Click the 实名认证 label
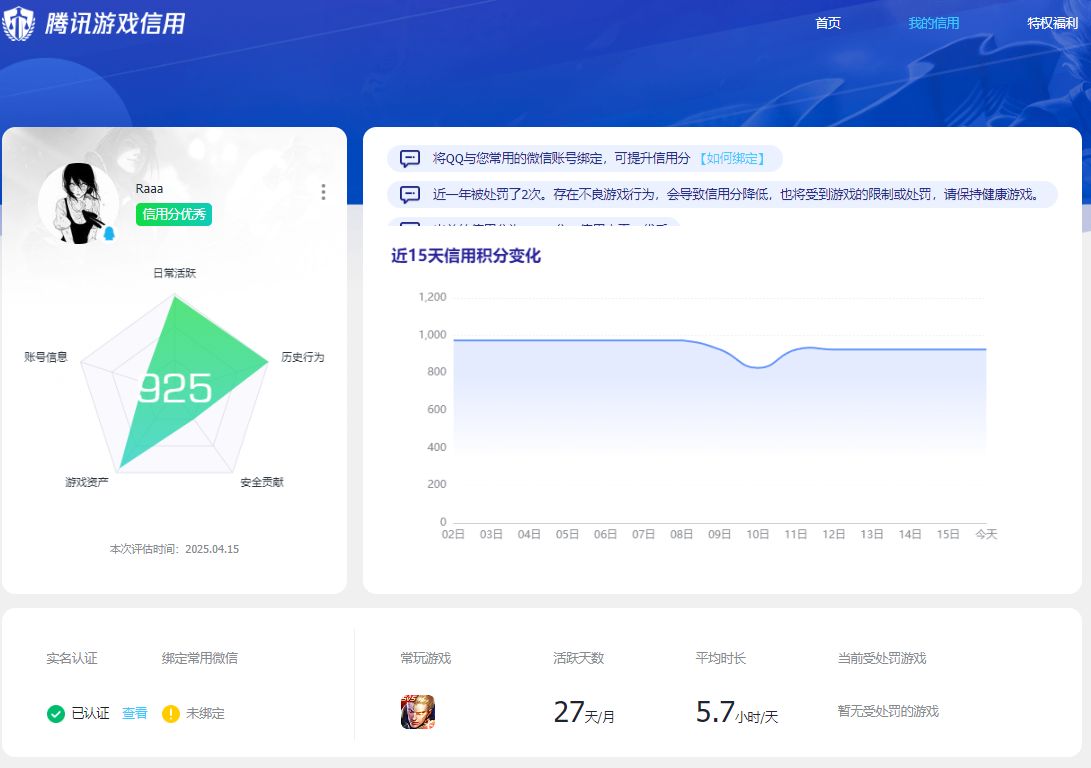1091x768 pixels. pyautogui.click(x=72, y=658)
